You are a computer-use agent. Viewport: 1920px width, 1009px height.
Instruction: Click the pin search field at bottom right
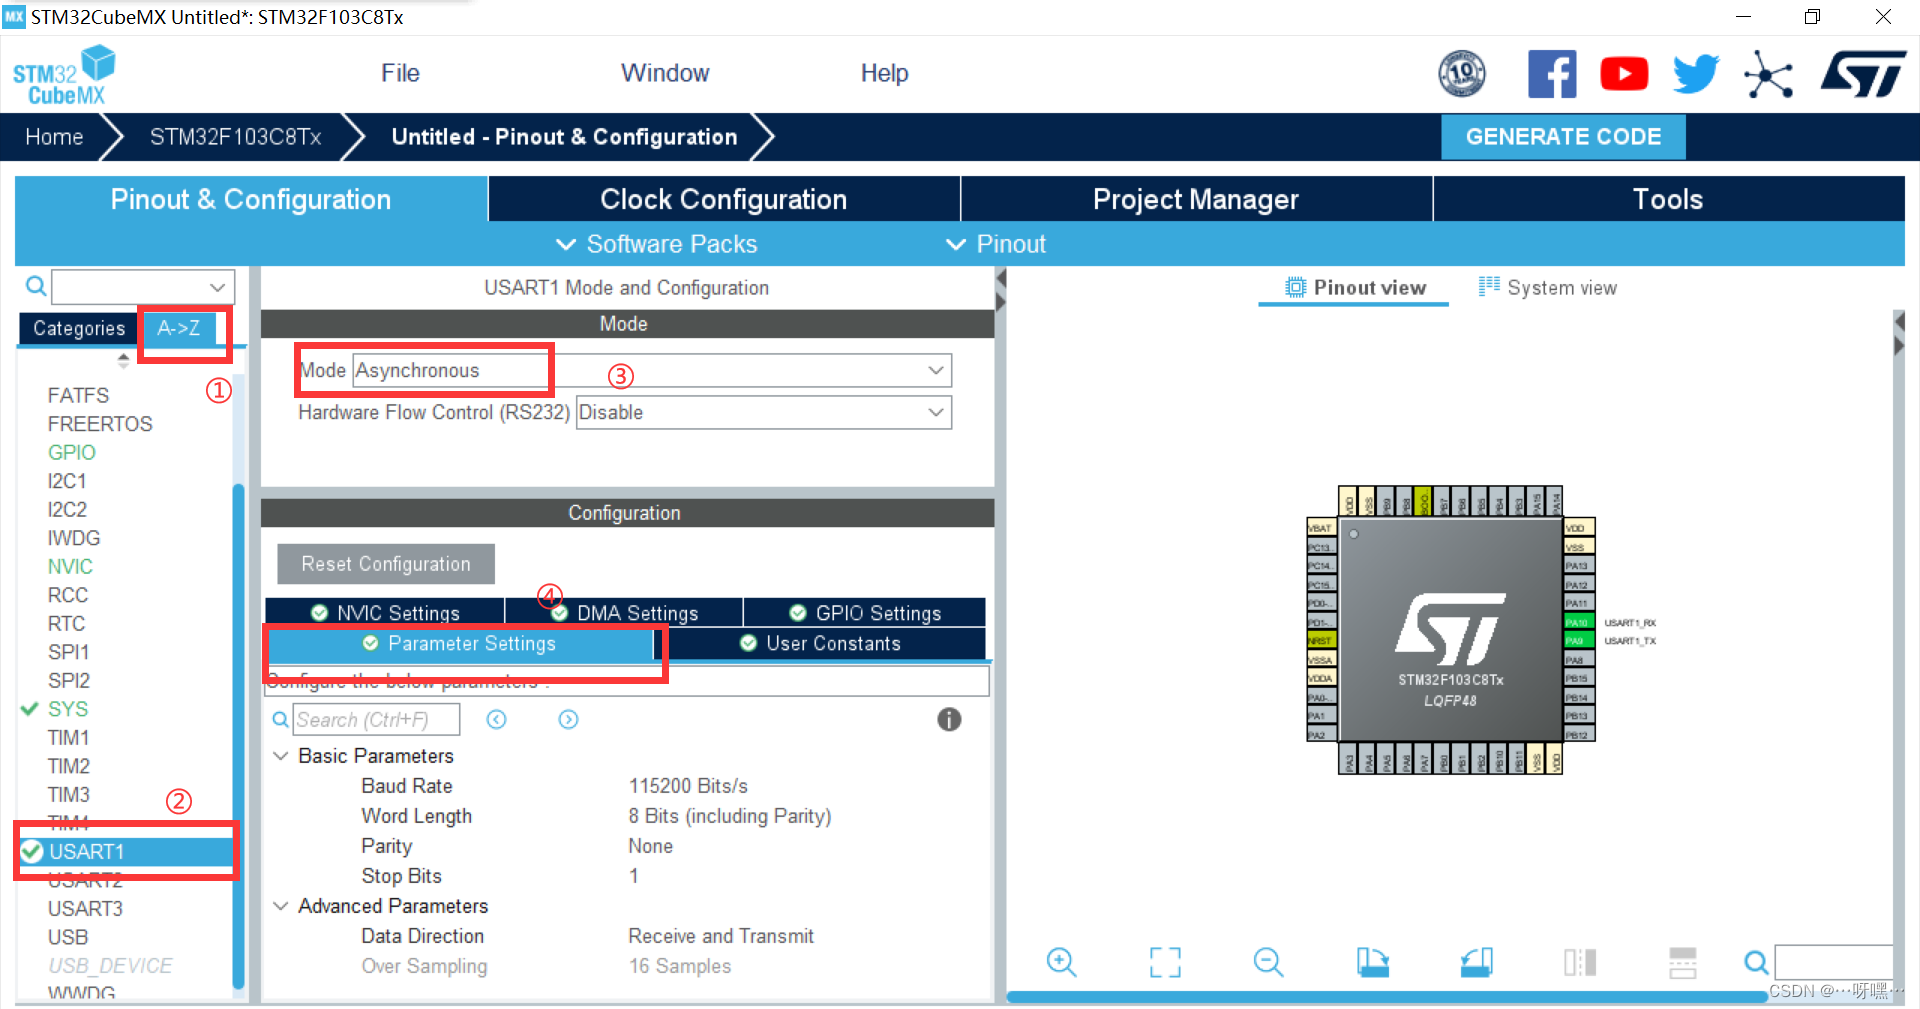point(1833,962)
